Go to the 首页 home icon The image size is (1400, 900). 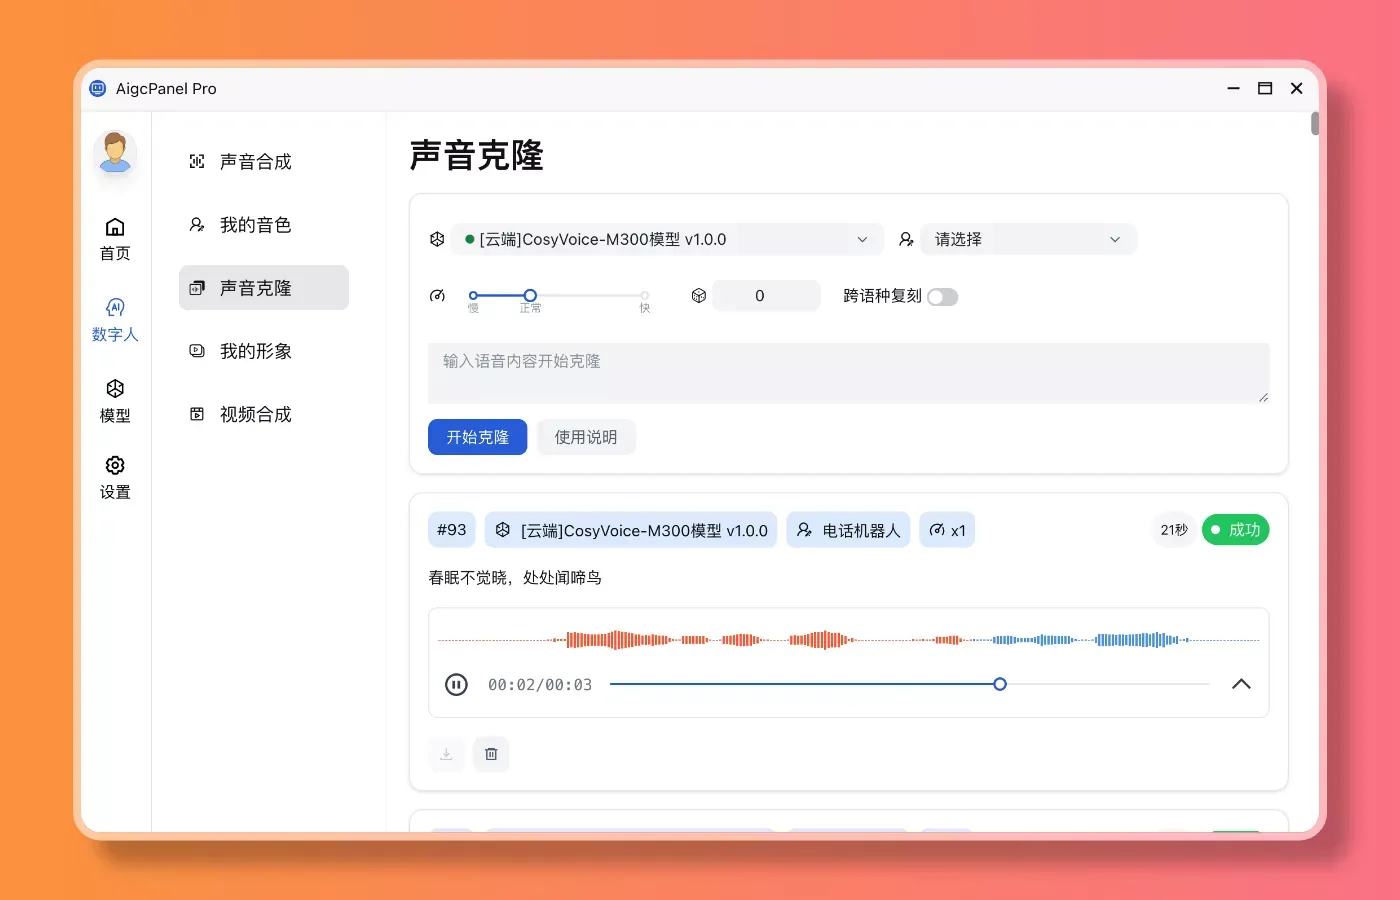pos(115,238)
